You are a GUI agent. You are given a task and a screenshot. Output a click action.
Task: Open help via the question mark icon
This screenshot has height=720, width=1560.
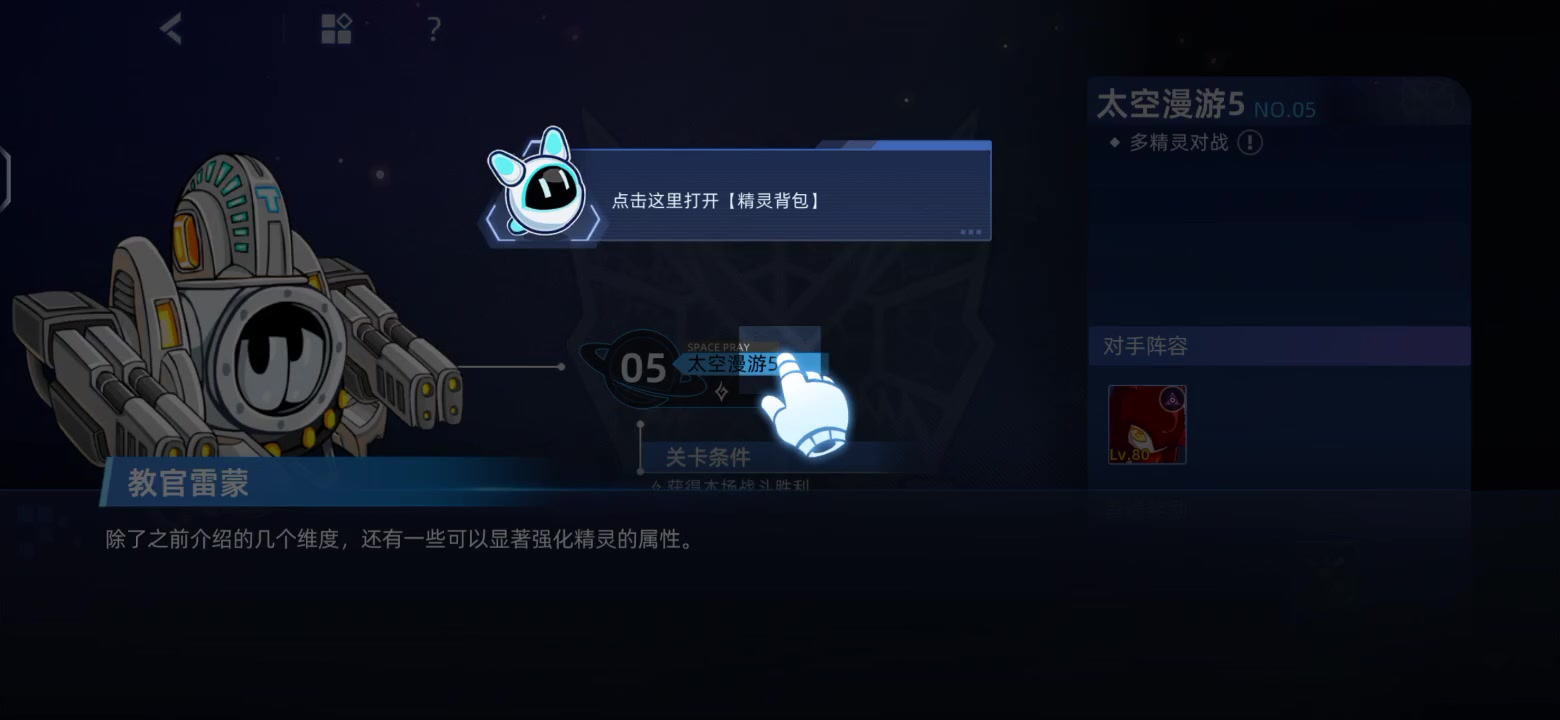click(x=433, y=29)
